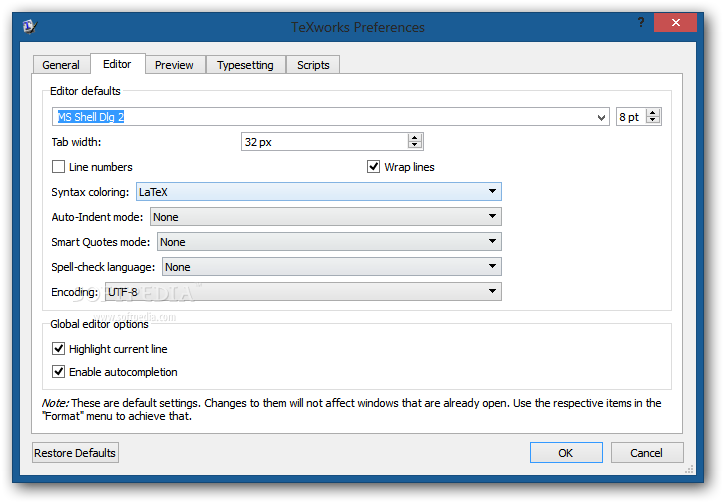Click the Editor defaults group title
Viewport: 724px width, 503px height.
tap(85, 91)
